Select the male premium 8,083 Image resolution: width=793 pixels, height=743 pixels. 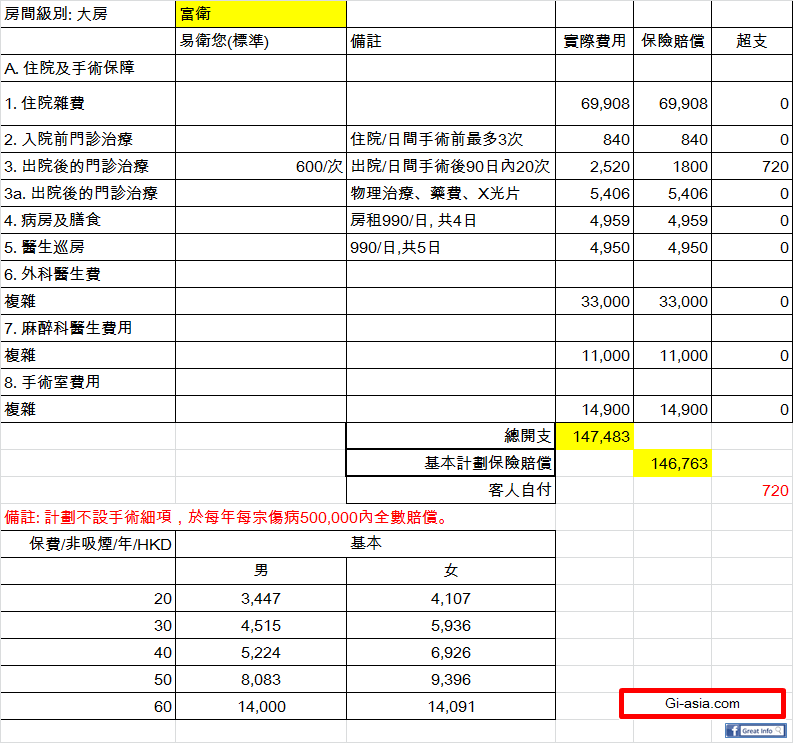(x=261, y=679)
